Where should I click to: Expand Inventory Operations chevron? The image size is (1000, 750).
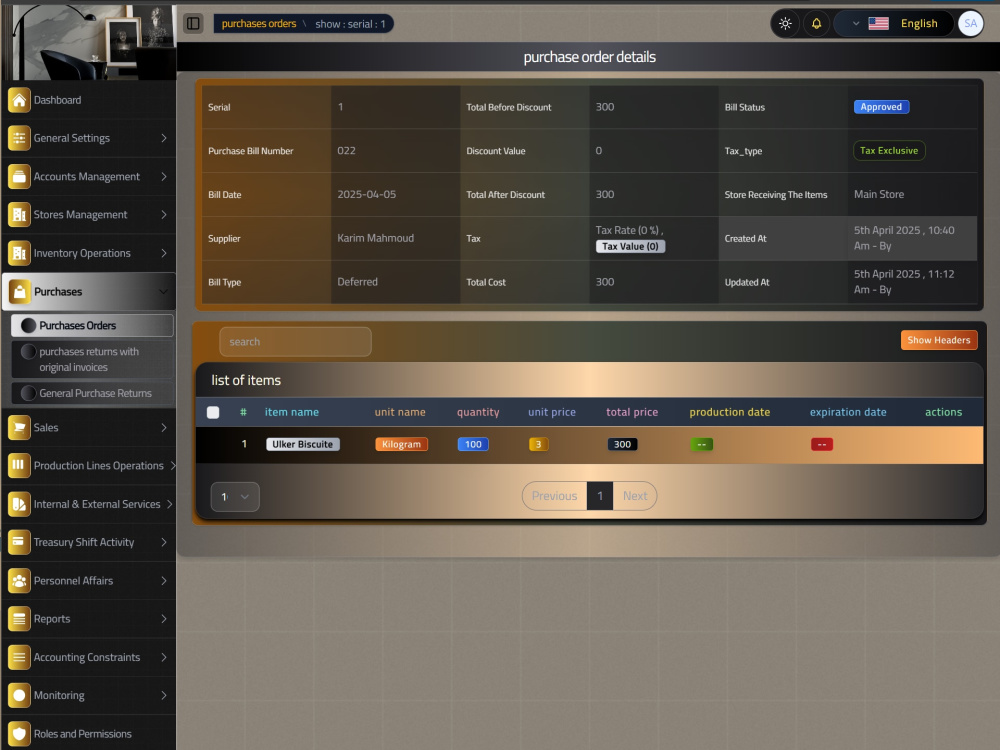164,253
